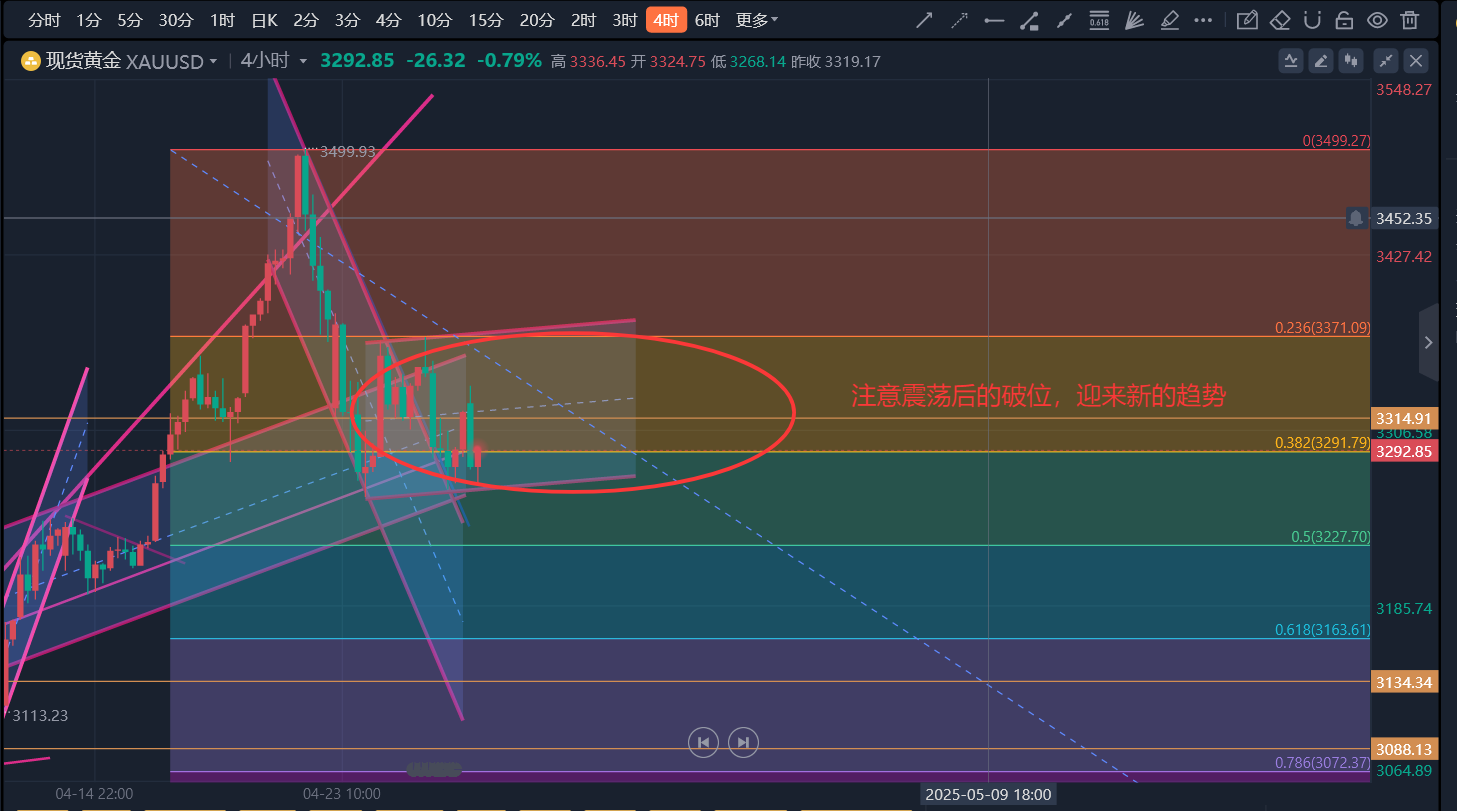This screenshot has width=1457, height=811.
Task: Click the alert bell at 3452.35
Action: coord(1356,218)
